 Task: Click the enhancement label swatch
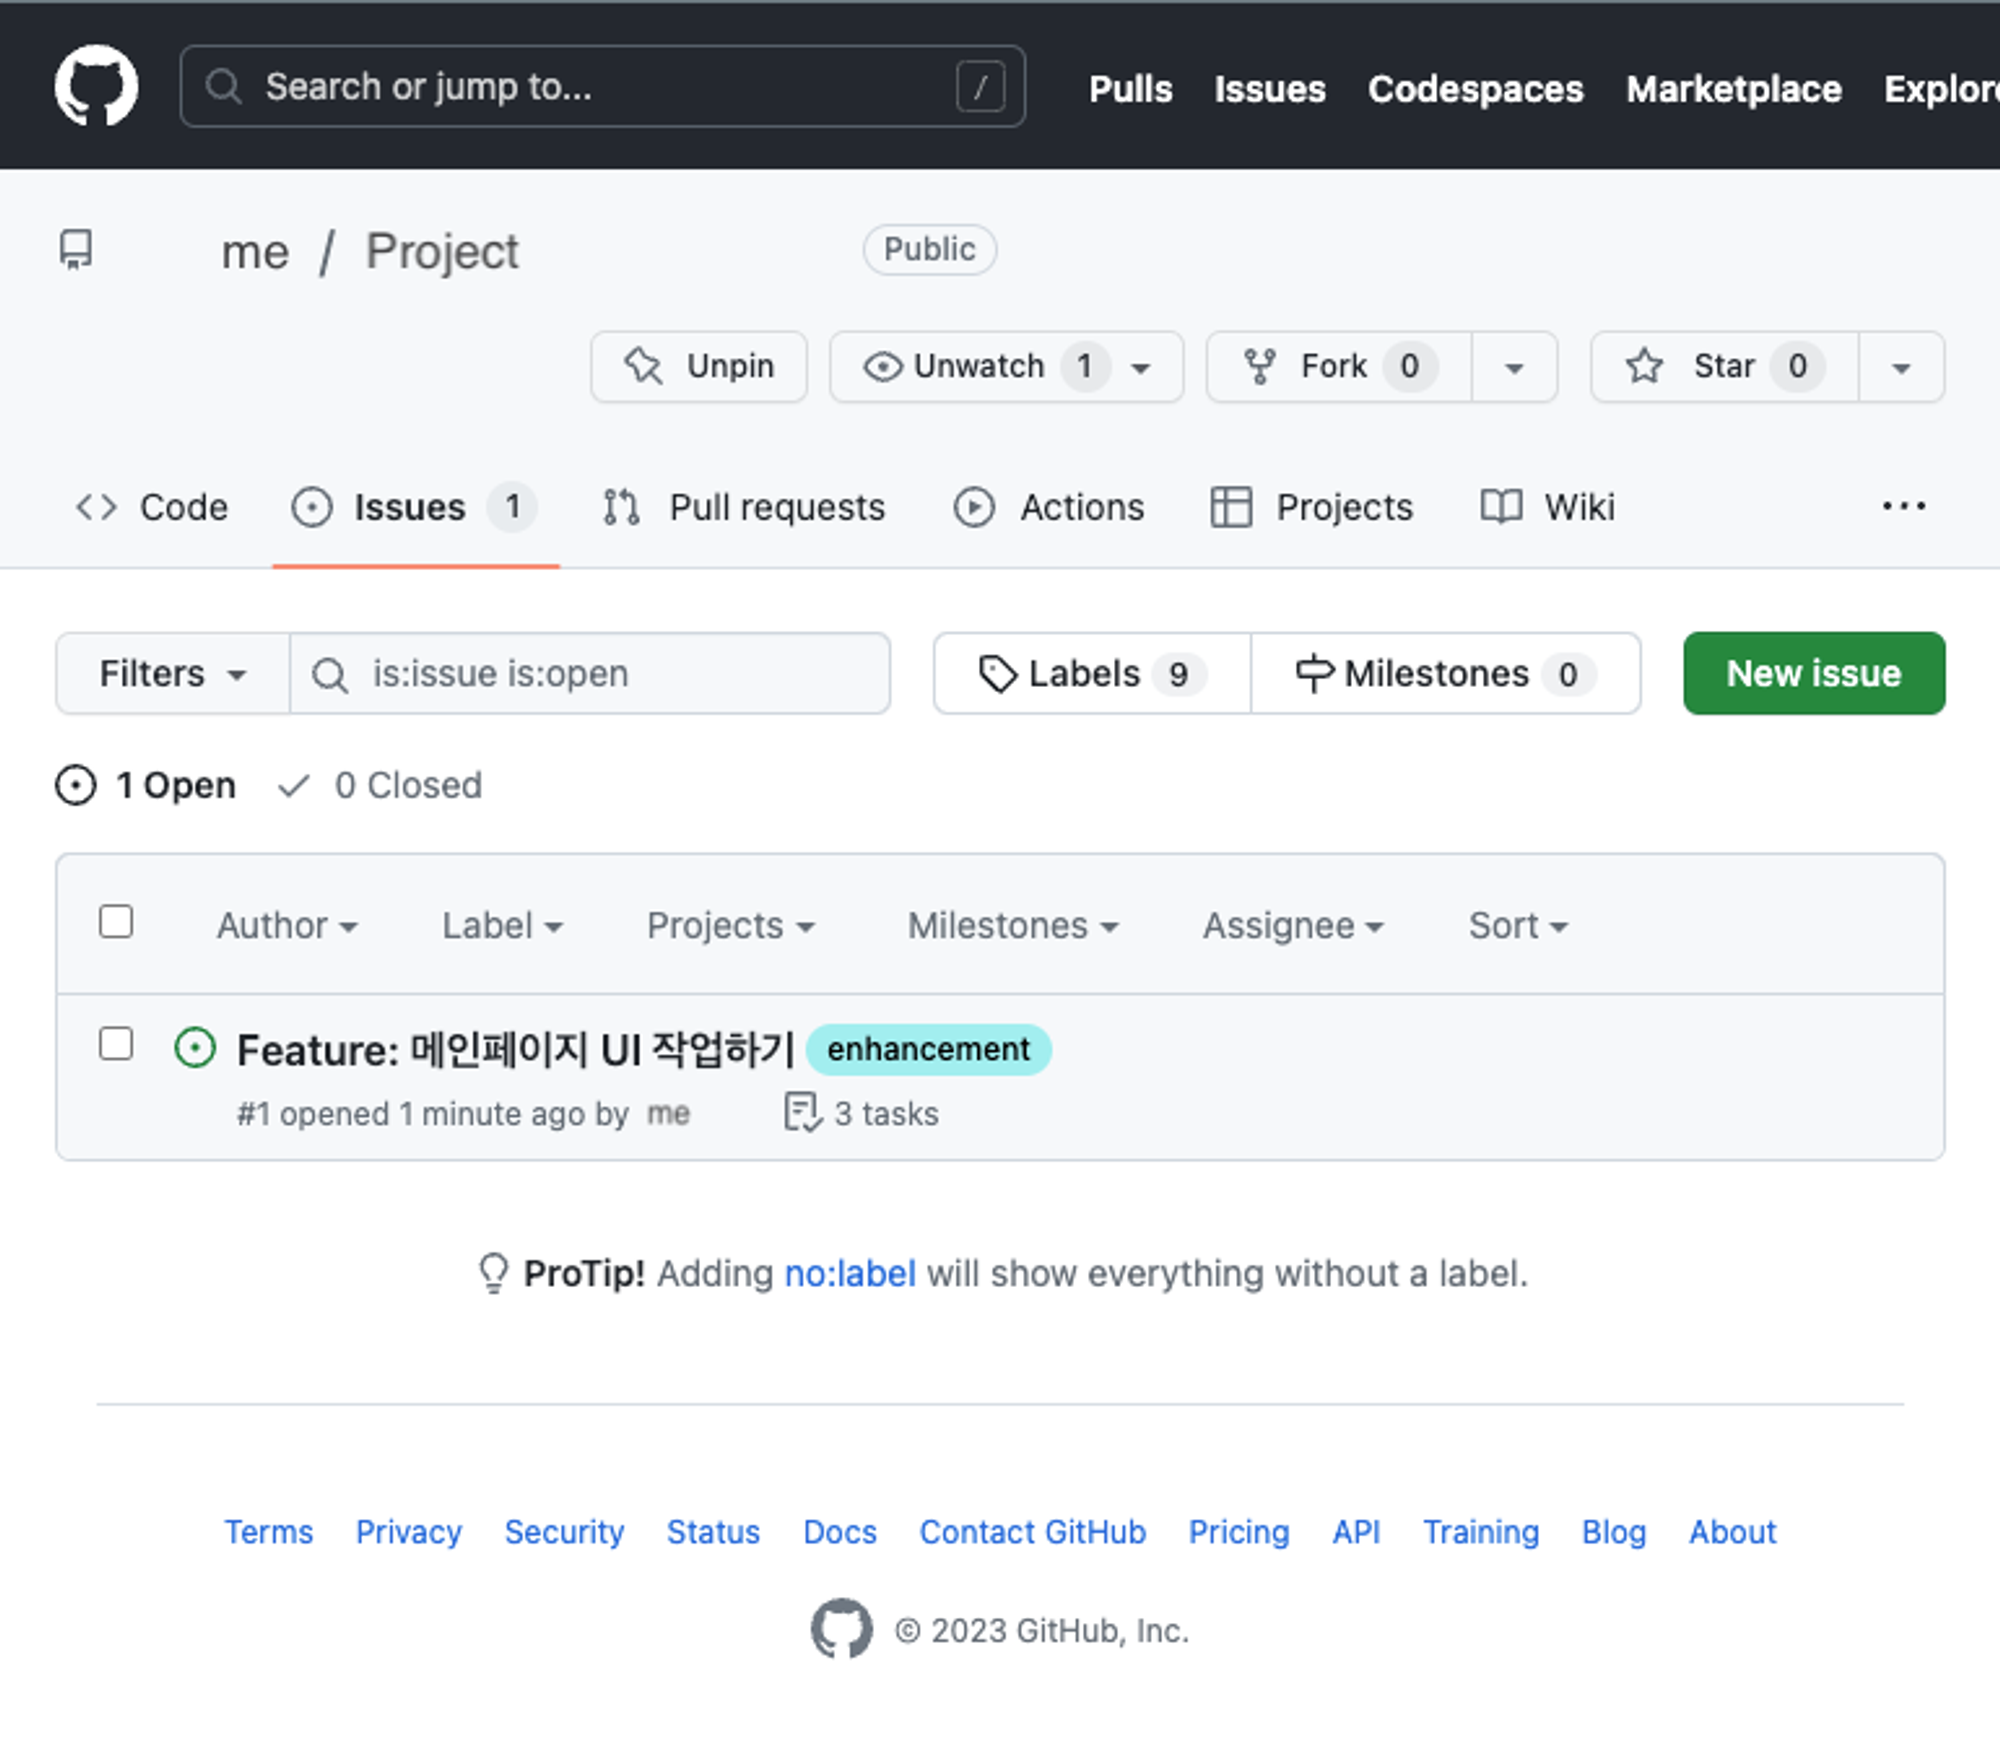tap(928, 1049)
